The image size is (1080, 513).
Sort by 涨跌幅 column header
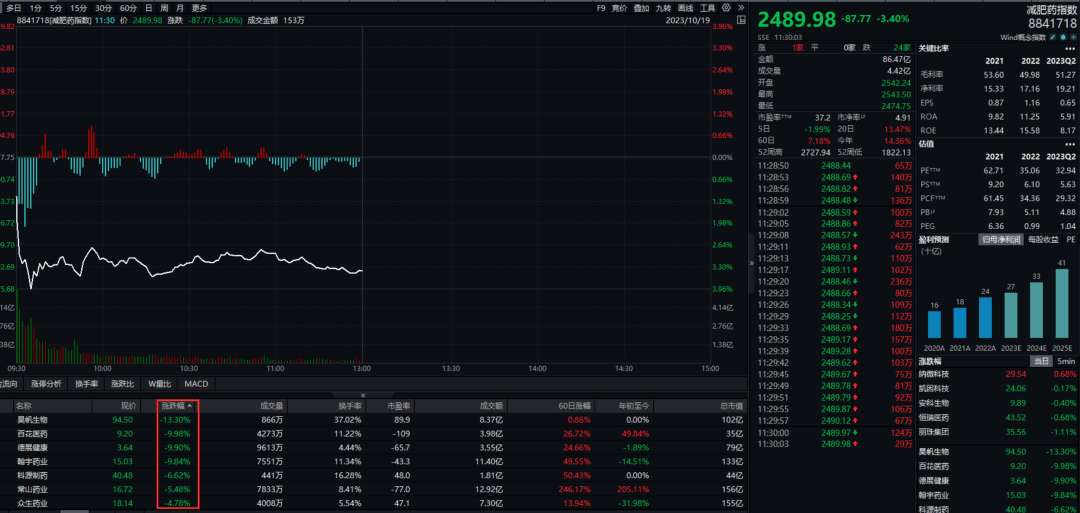pos(176,407)
